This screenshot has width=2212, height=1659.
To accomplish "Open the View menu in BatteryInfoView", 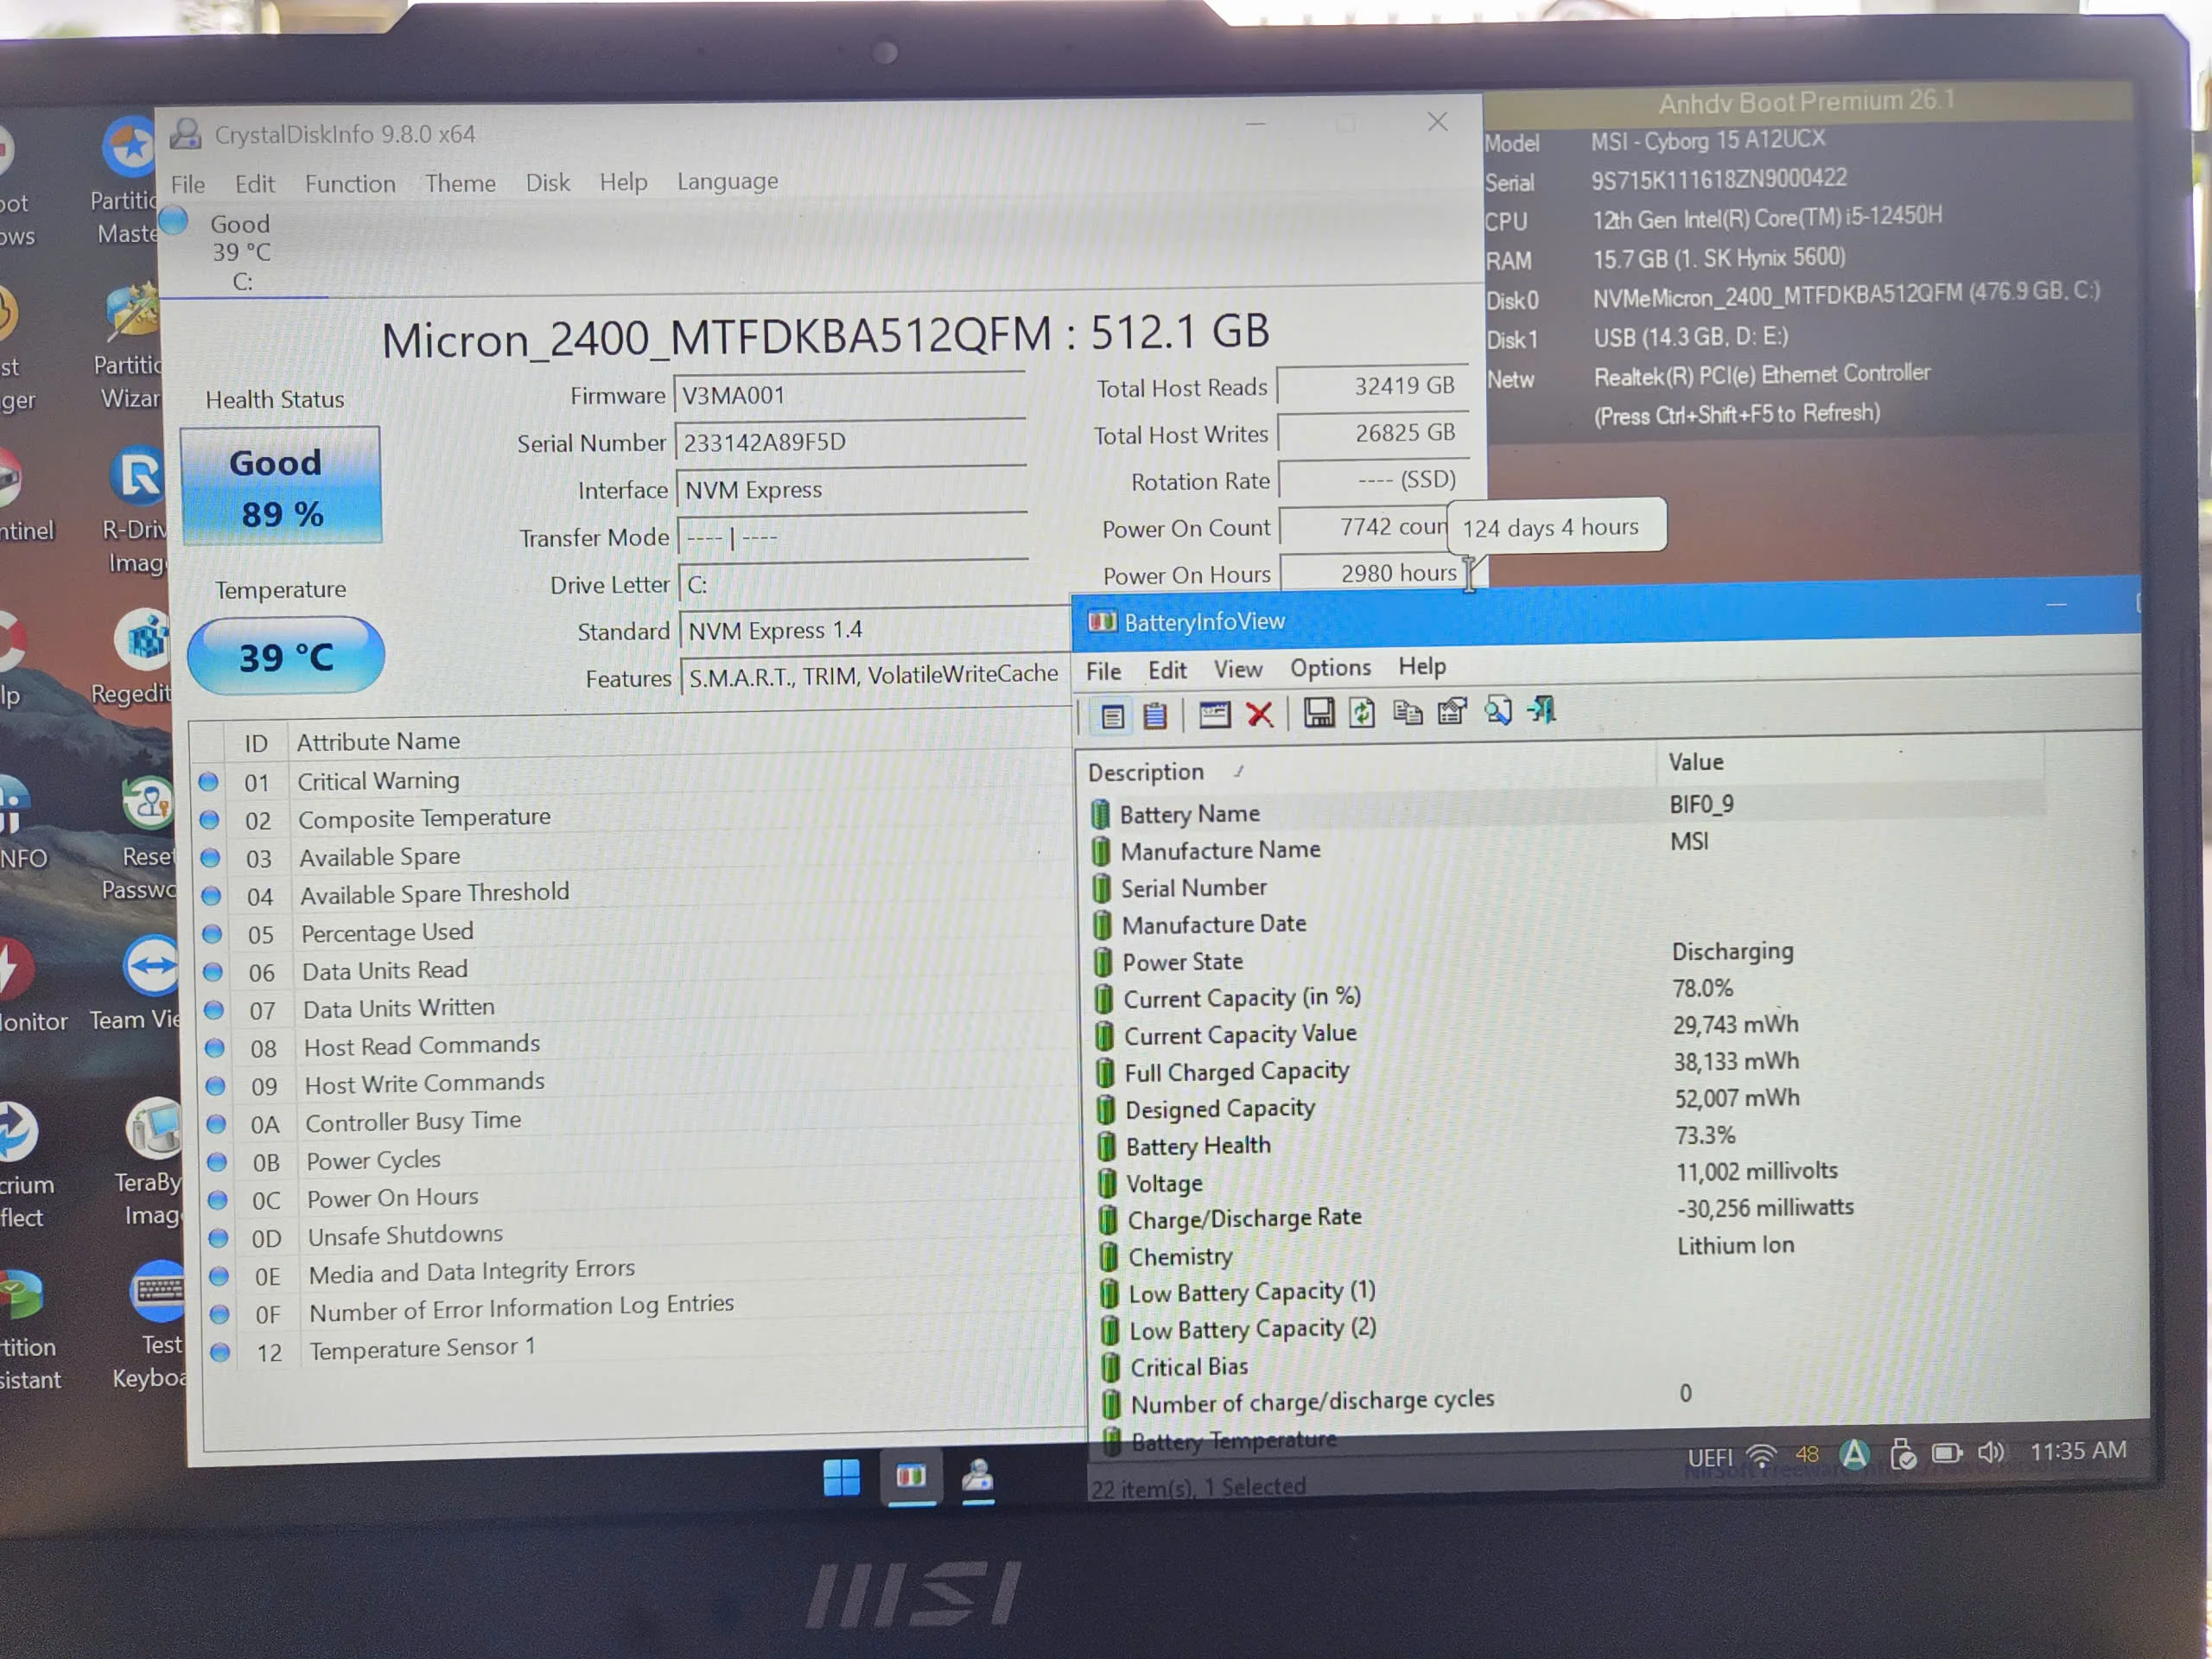I will [x=1238, y=669].
